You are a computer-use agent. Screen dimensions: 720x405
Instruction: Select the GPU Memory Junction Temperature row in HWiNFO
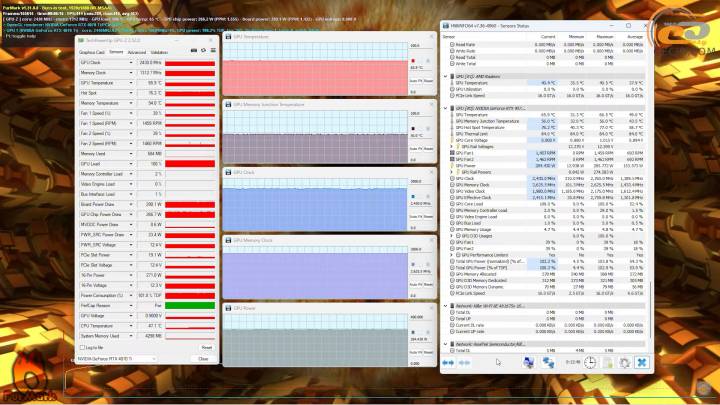pos(547,121)
